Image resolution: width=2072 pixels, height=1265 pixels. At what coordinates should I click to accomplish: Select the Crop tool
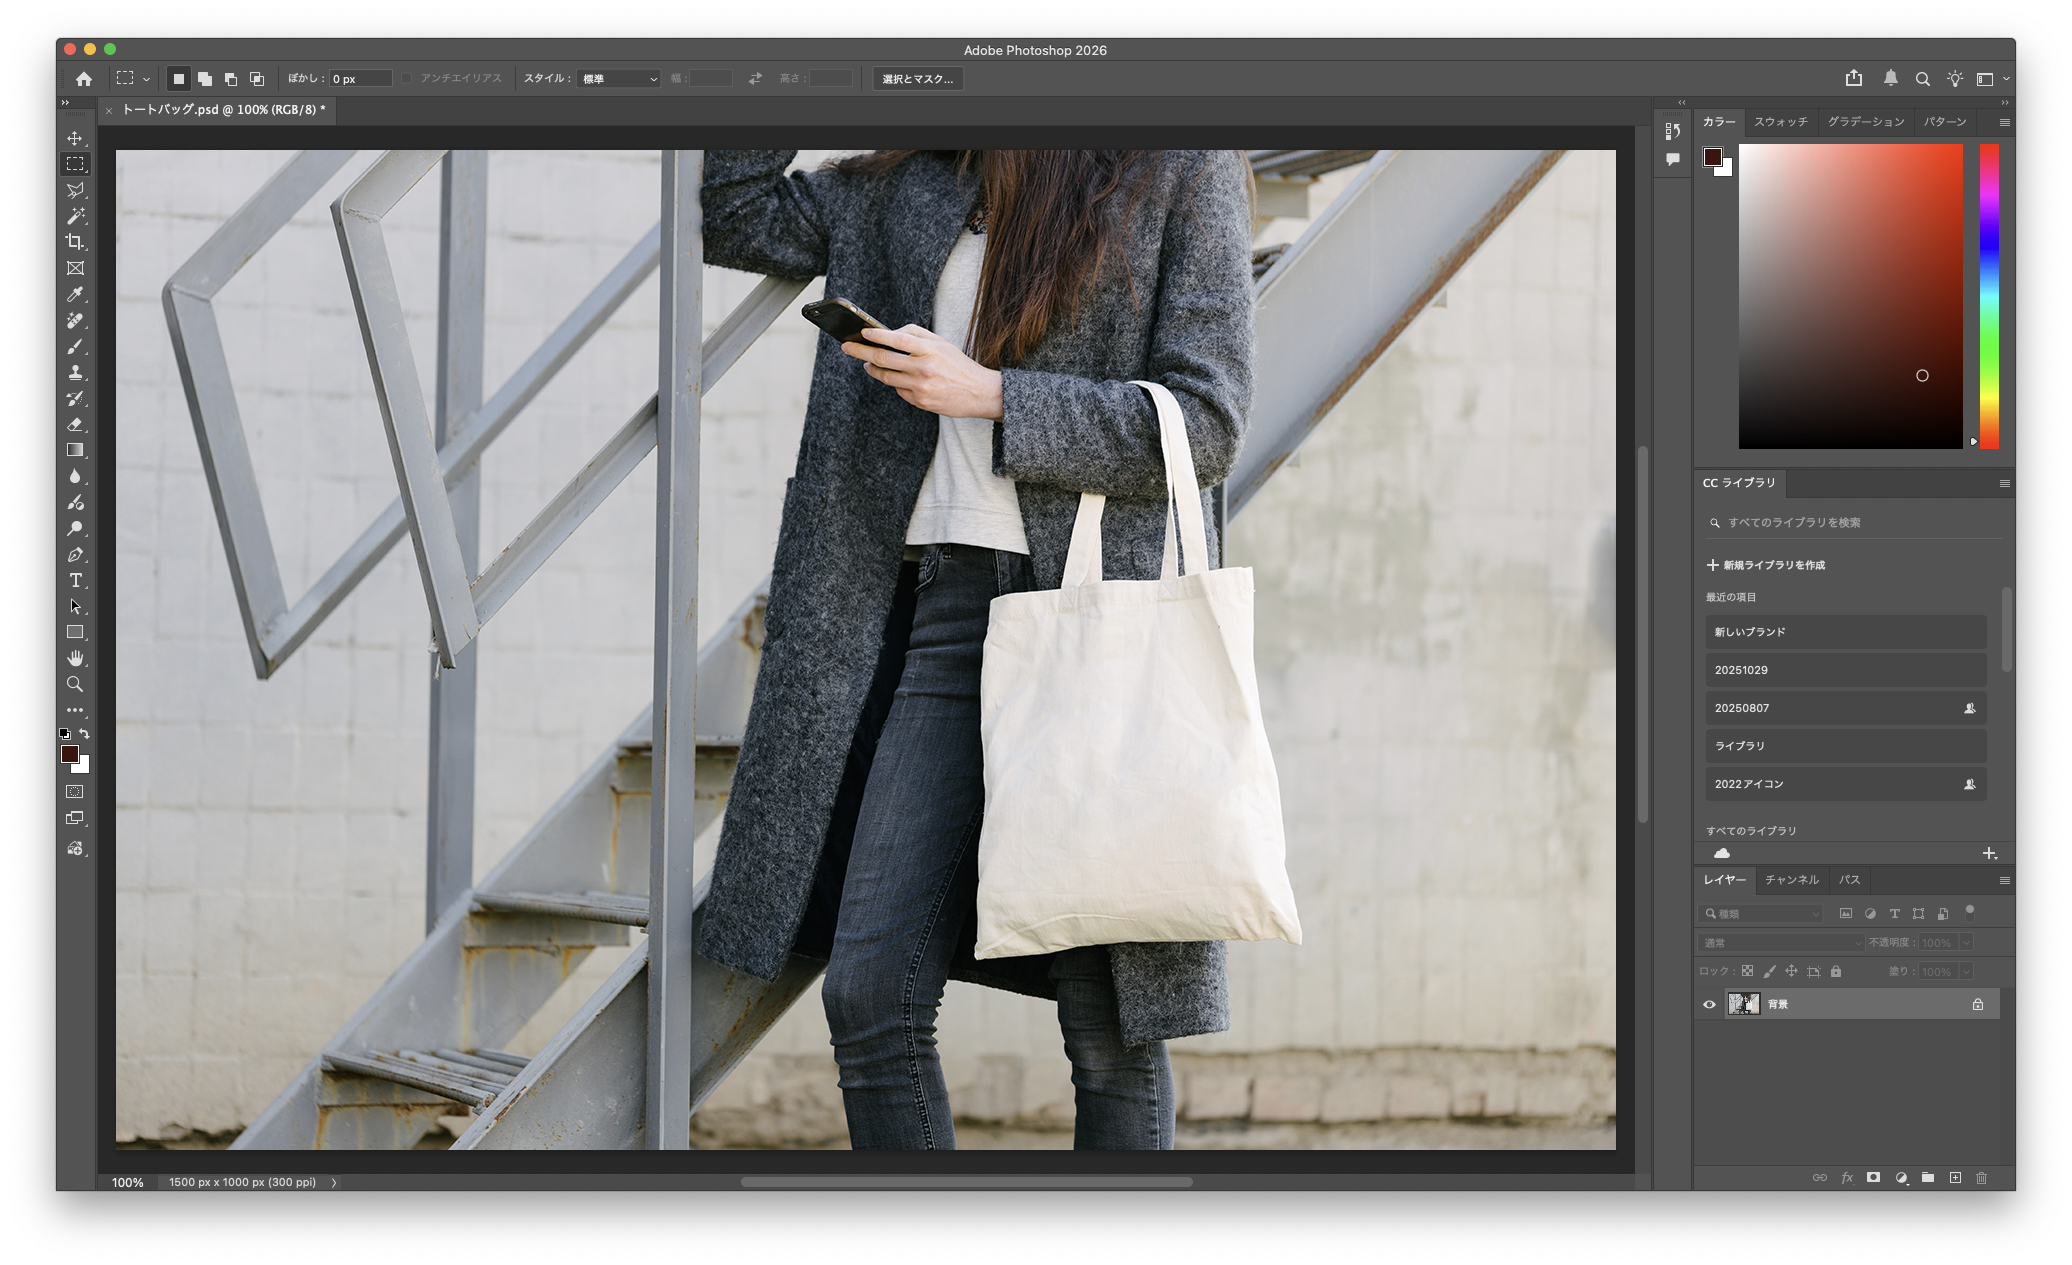[75, 242]
